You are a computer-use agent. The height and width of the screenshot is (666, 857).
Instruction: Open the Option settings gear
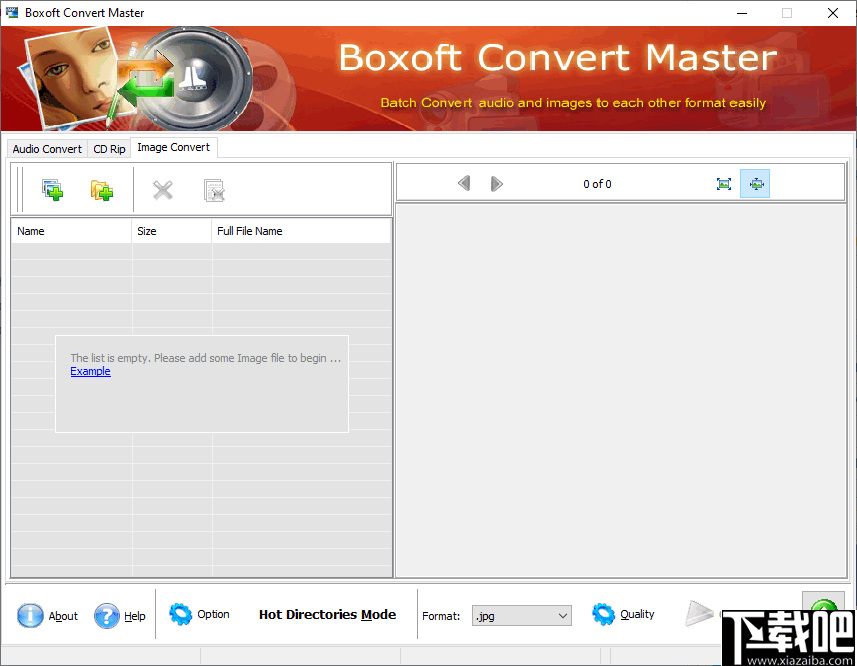182,614
